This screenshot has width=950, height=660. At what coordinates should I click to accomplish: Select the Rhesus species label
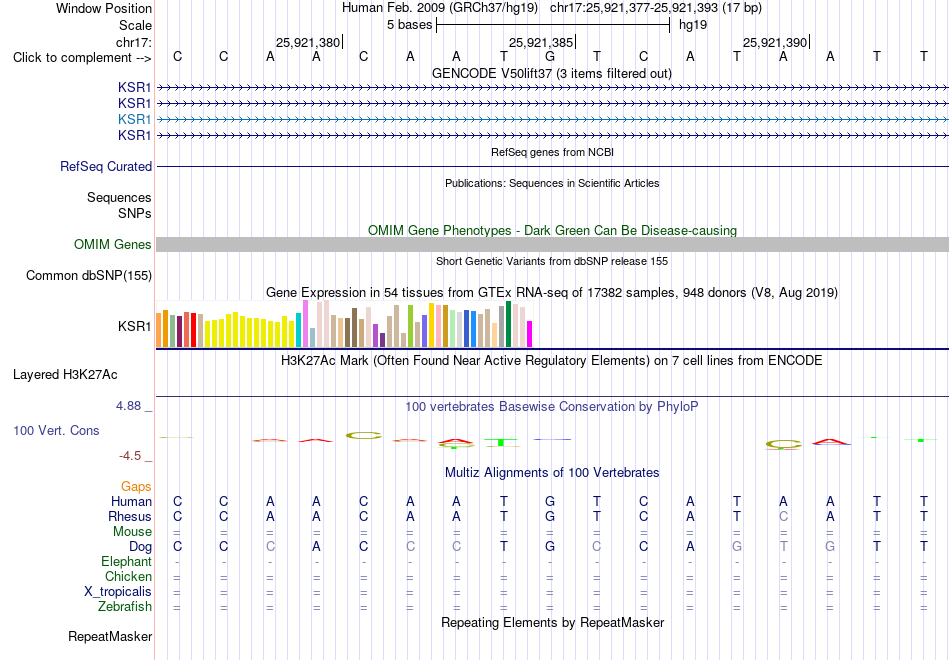point(130,516)
